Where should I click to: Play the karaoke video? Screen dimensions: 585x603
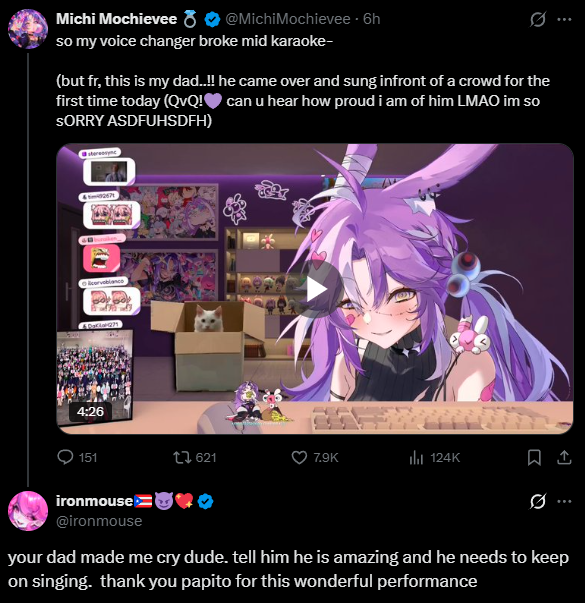(317, 290)
